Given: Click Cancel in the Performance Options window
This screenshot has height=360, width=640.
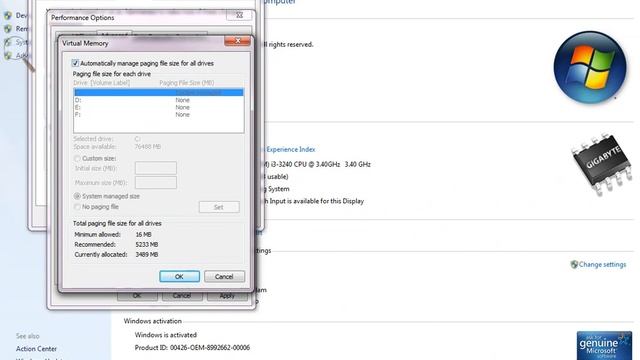Looking at the screenshot, I should click(182, 296).
